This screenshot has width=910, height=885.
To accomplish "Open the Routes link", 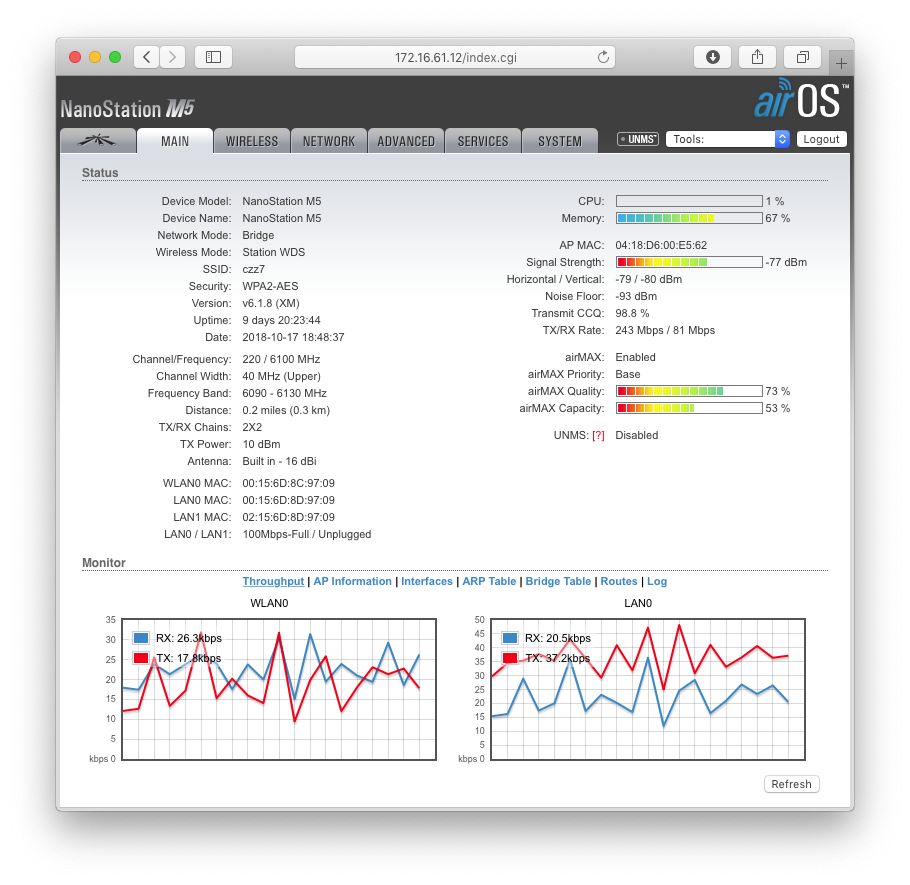I will pos(619,581).
